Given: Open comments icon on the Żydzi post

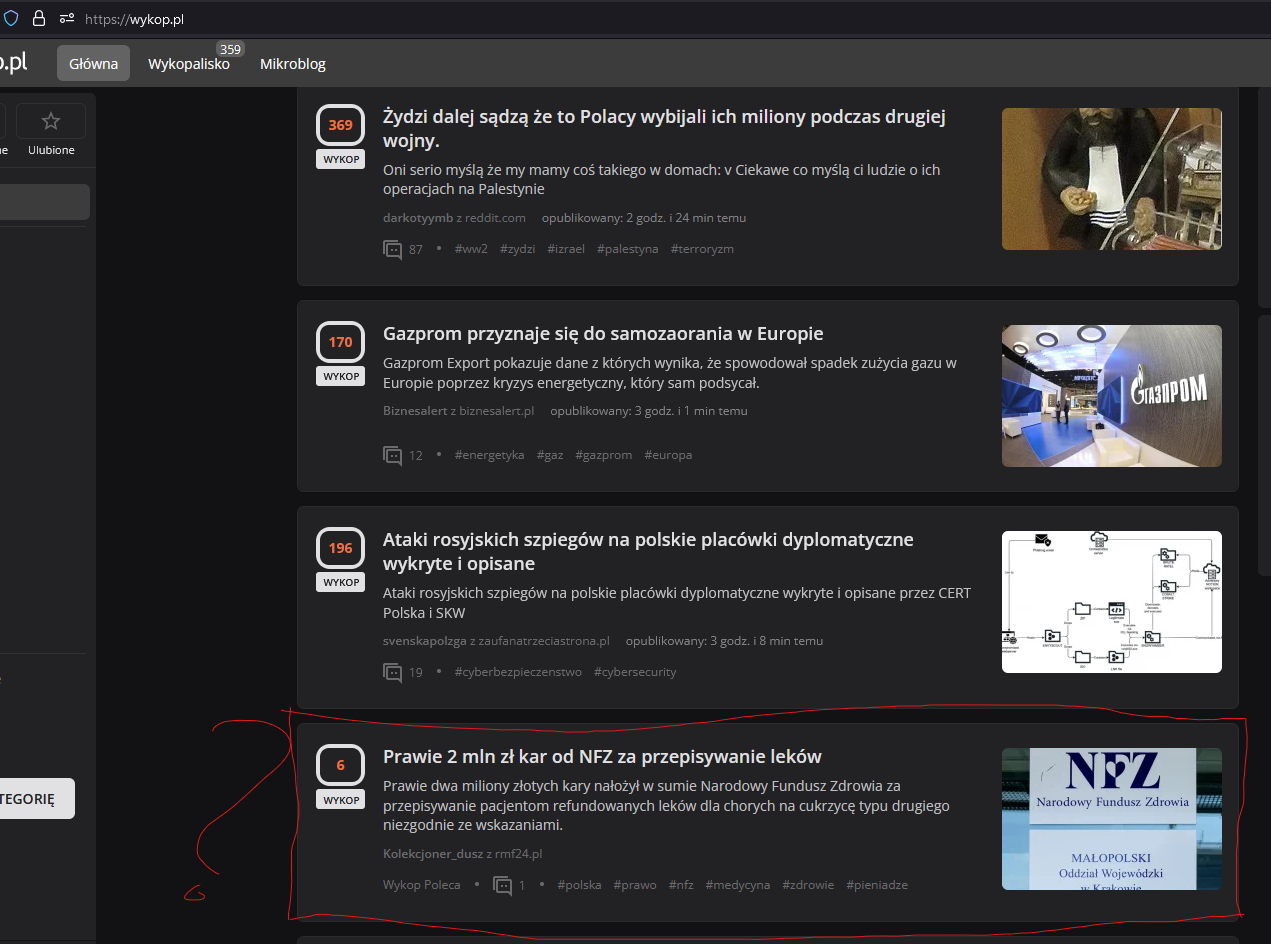Looking at the screenshot, I should pyautogui.click(x=393, y=249).
